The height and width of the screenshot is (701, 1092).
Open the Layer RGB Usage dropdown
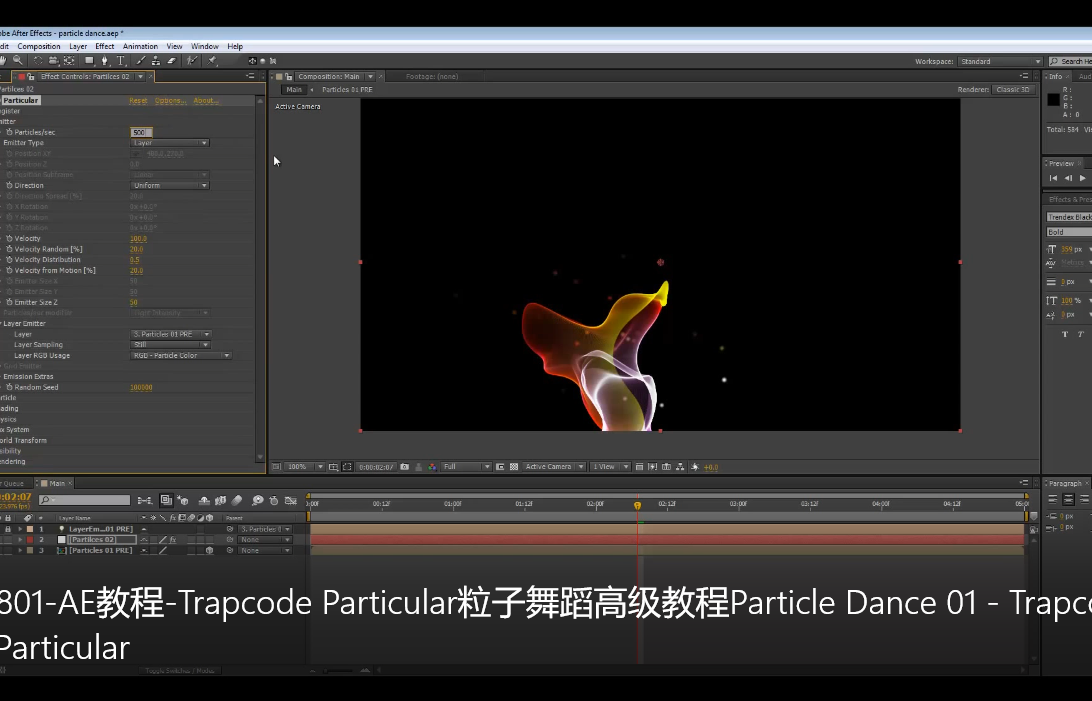pyautogui.click(x=181, y=355)
